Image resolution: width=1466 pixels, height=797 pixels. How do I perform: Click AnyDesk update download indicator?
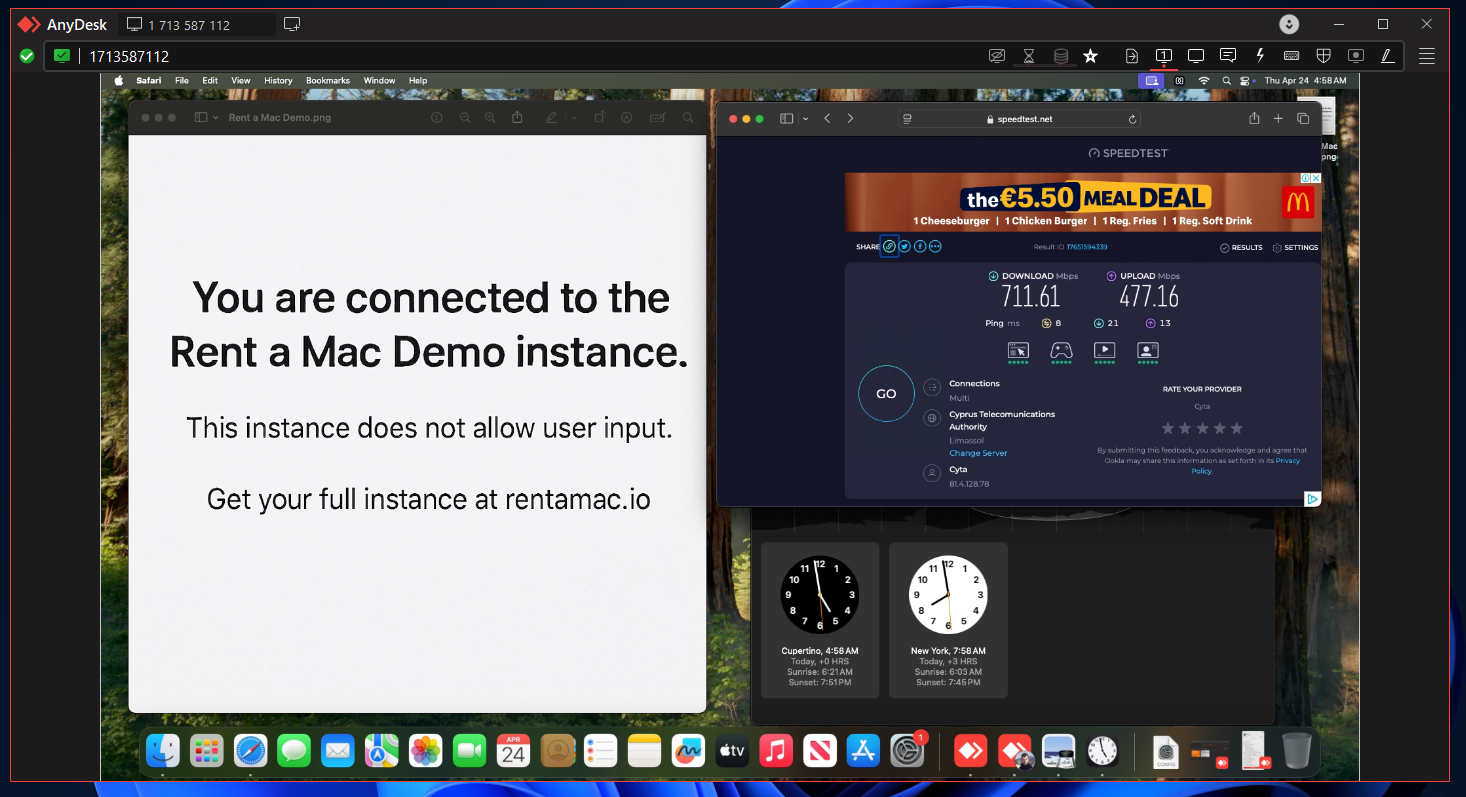1290,24
